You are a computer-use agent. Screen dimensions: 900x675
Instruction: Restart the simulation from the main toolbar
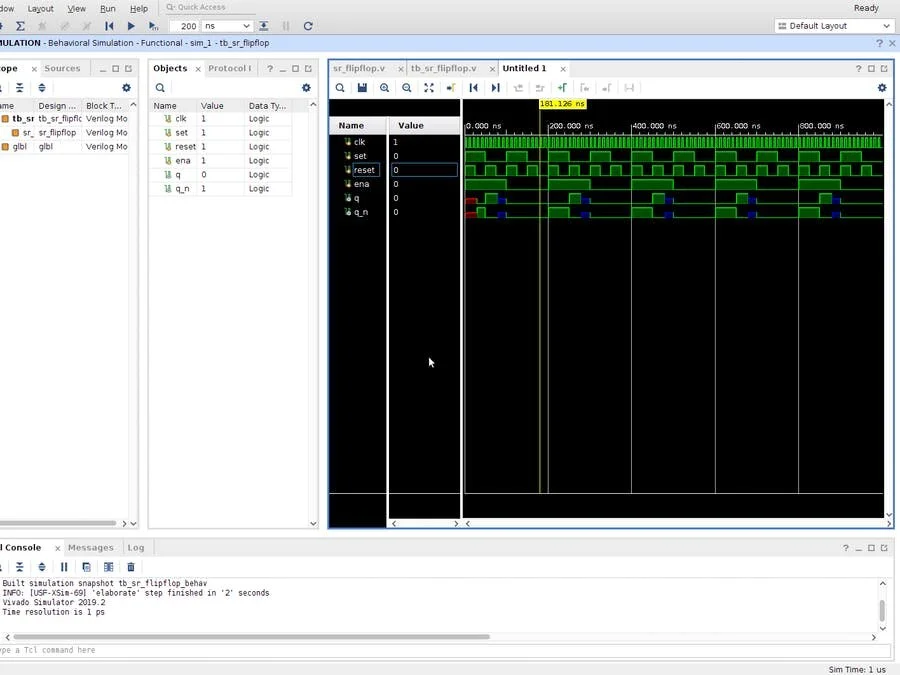(x=110, y=26)
